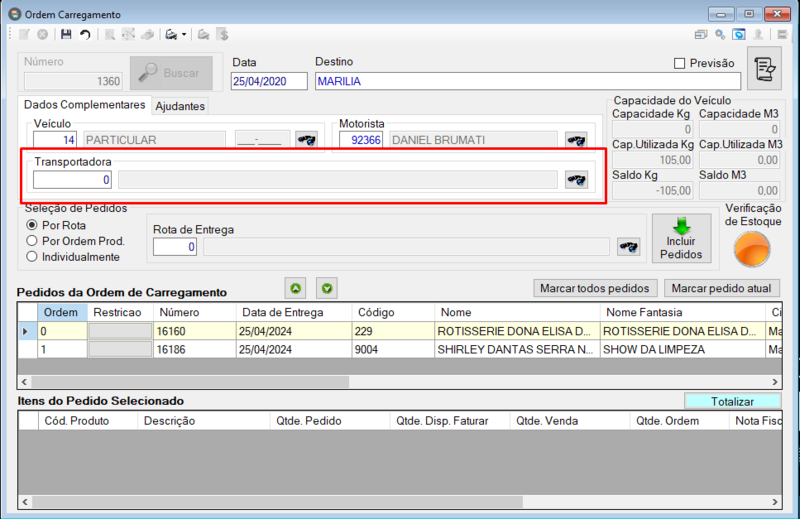Click Marcar todos pedidos button
The width and height of the screenshot is (800, 519).
click(595, 288)
